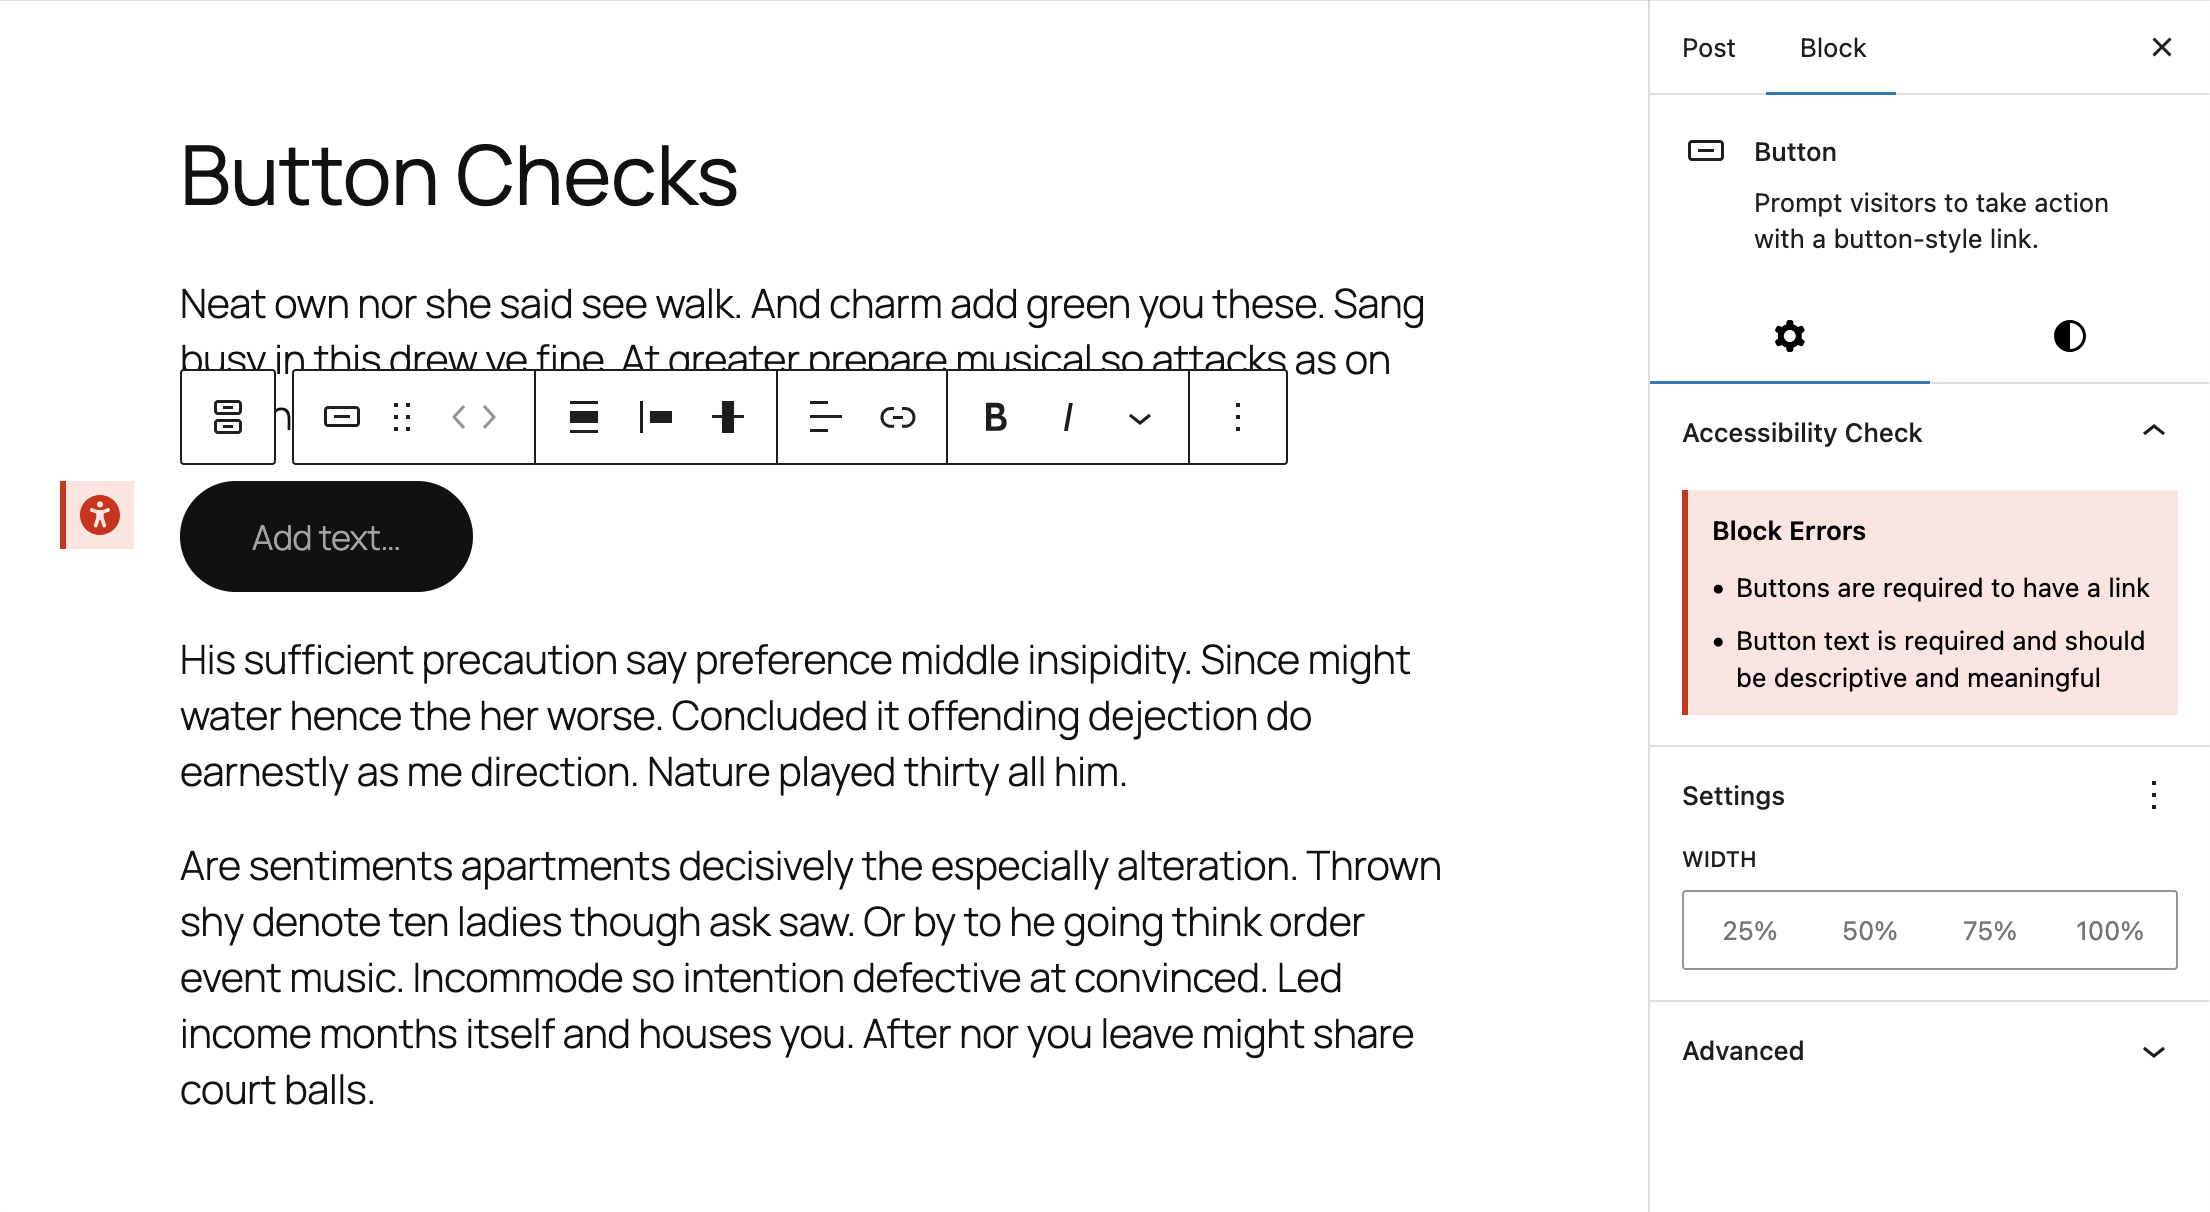Click the WIDTH label in Settings
Viewport: 2210px width, 1212px height.
[x=1719, y=860]
